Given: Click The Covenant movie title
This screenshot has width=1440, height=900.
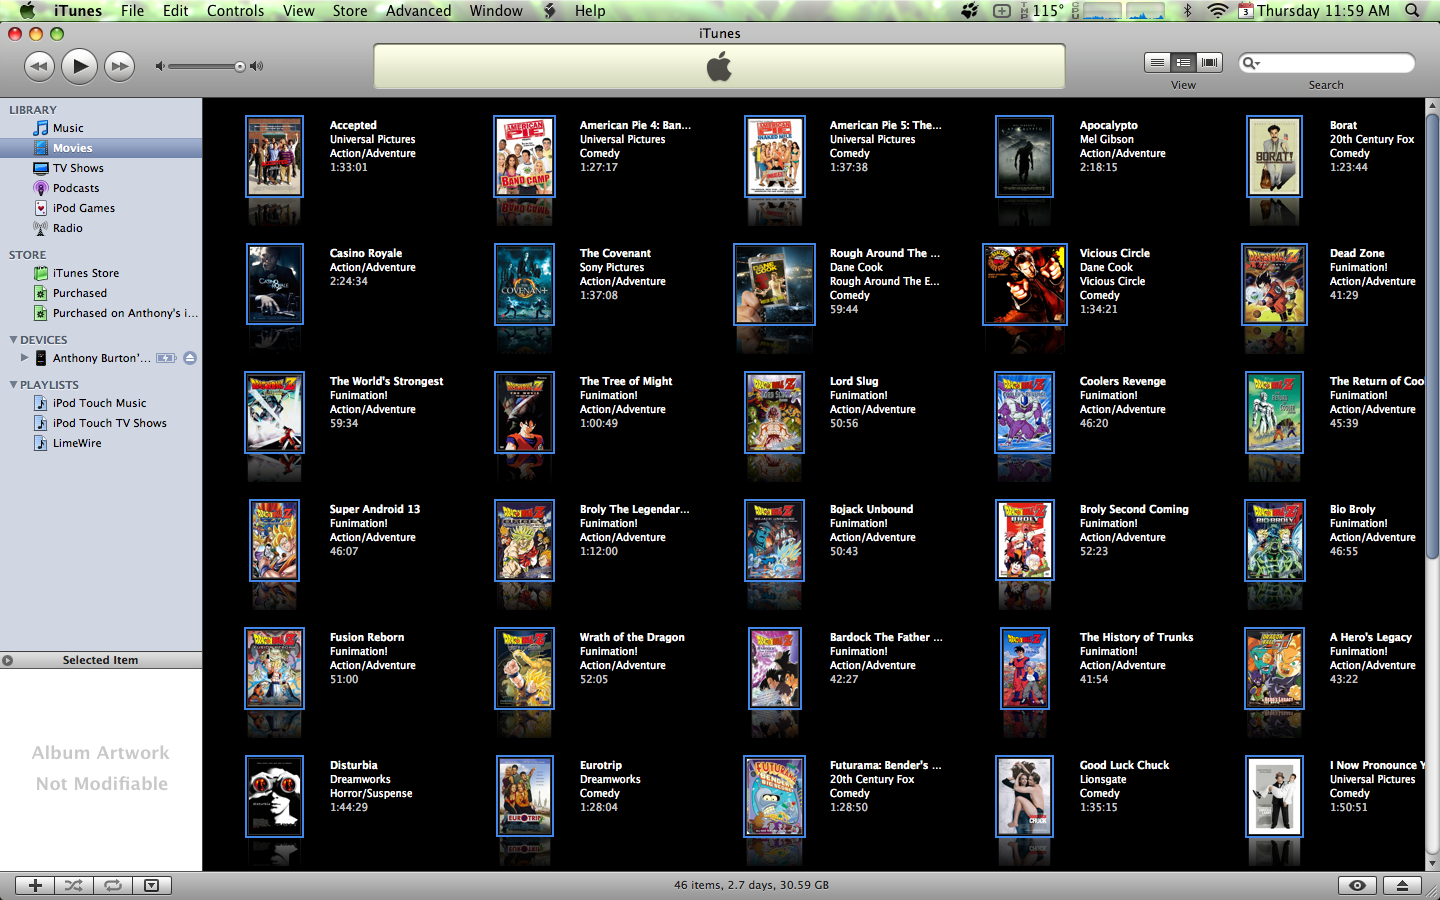Looking at the screenshot, I should tap(615, 253).
